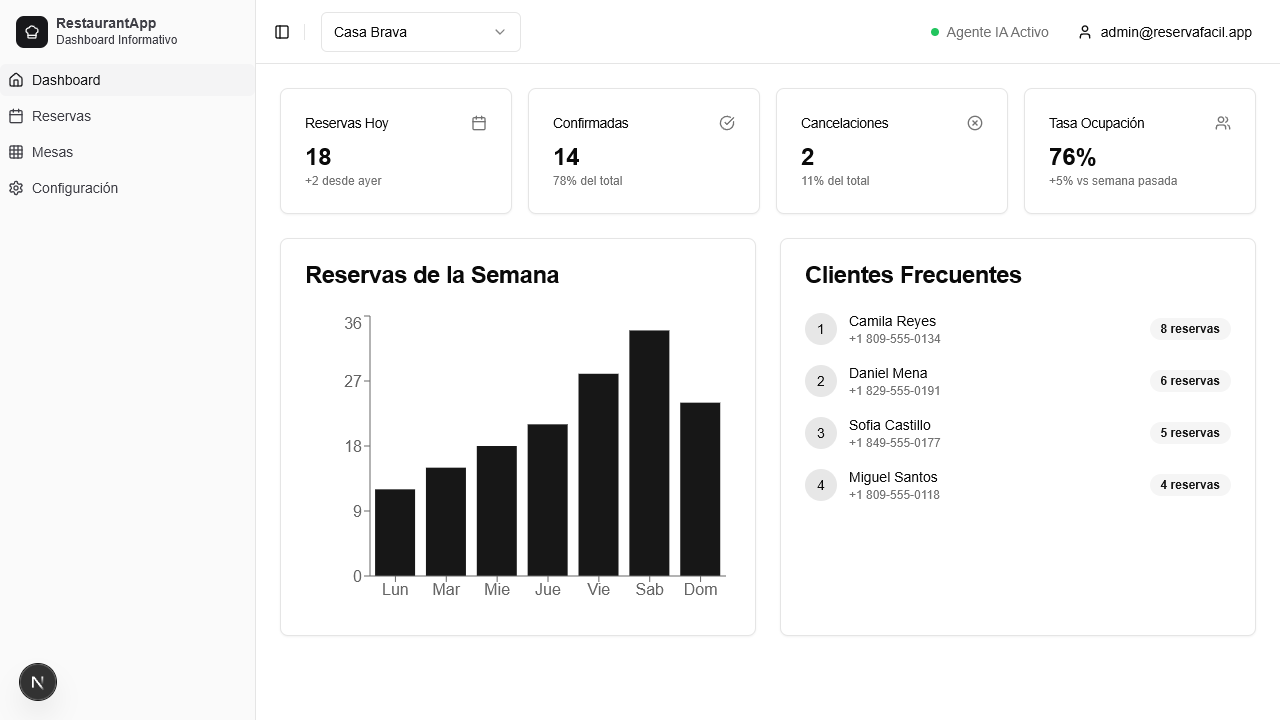Viewport: 1280px width, 720px height.
Task: Select the number 3 badge for Sofia Castillo
Action: 821,433
